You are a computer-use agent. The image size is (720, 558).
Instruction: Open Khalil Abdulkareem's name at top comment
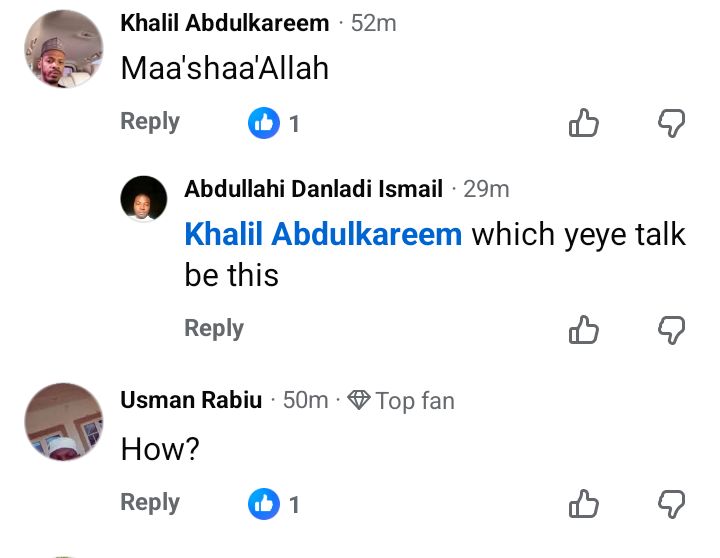pyautogui.click(x=224, y=23)
